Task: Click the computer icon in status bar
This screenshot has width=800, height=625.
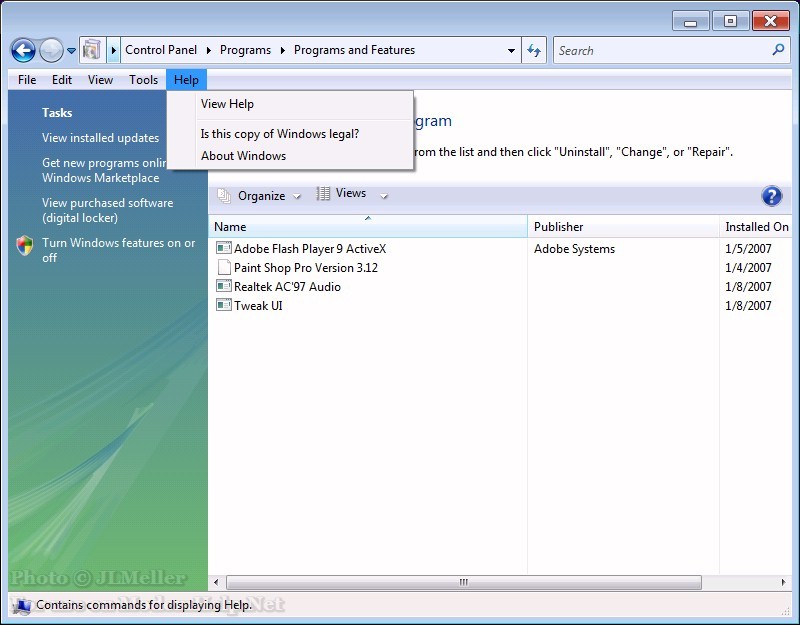Action: click(x=21, y=605)
